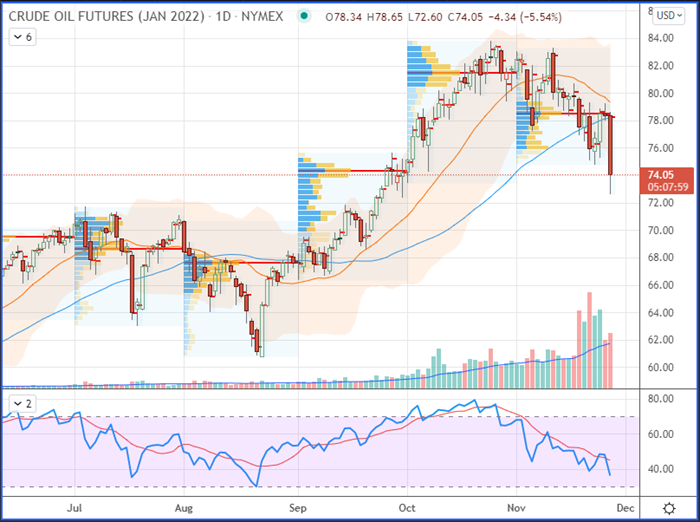Click the 1D interval text in the chart title

pyautogui.click(x=224, y=17)
